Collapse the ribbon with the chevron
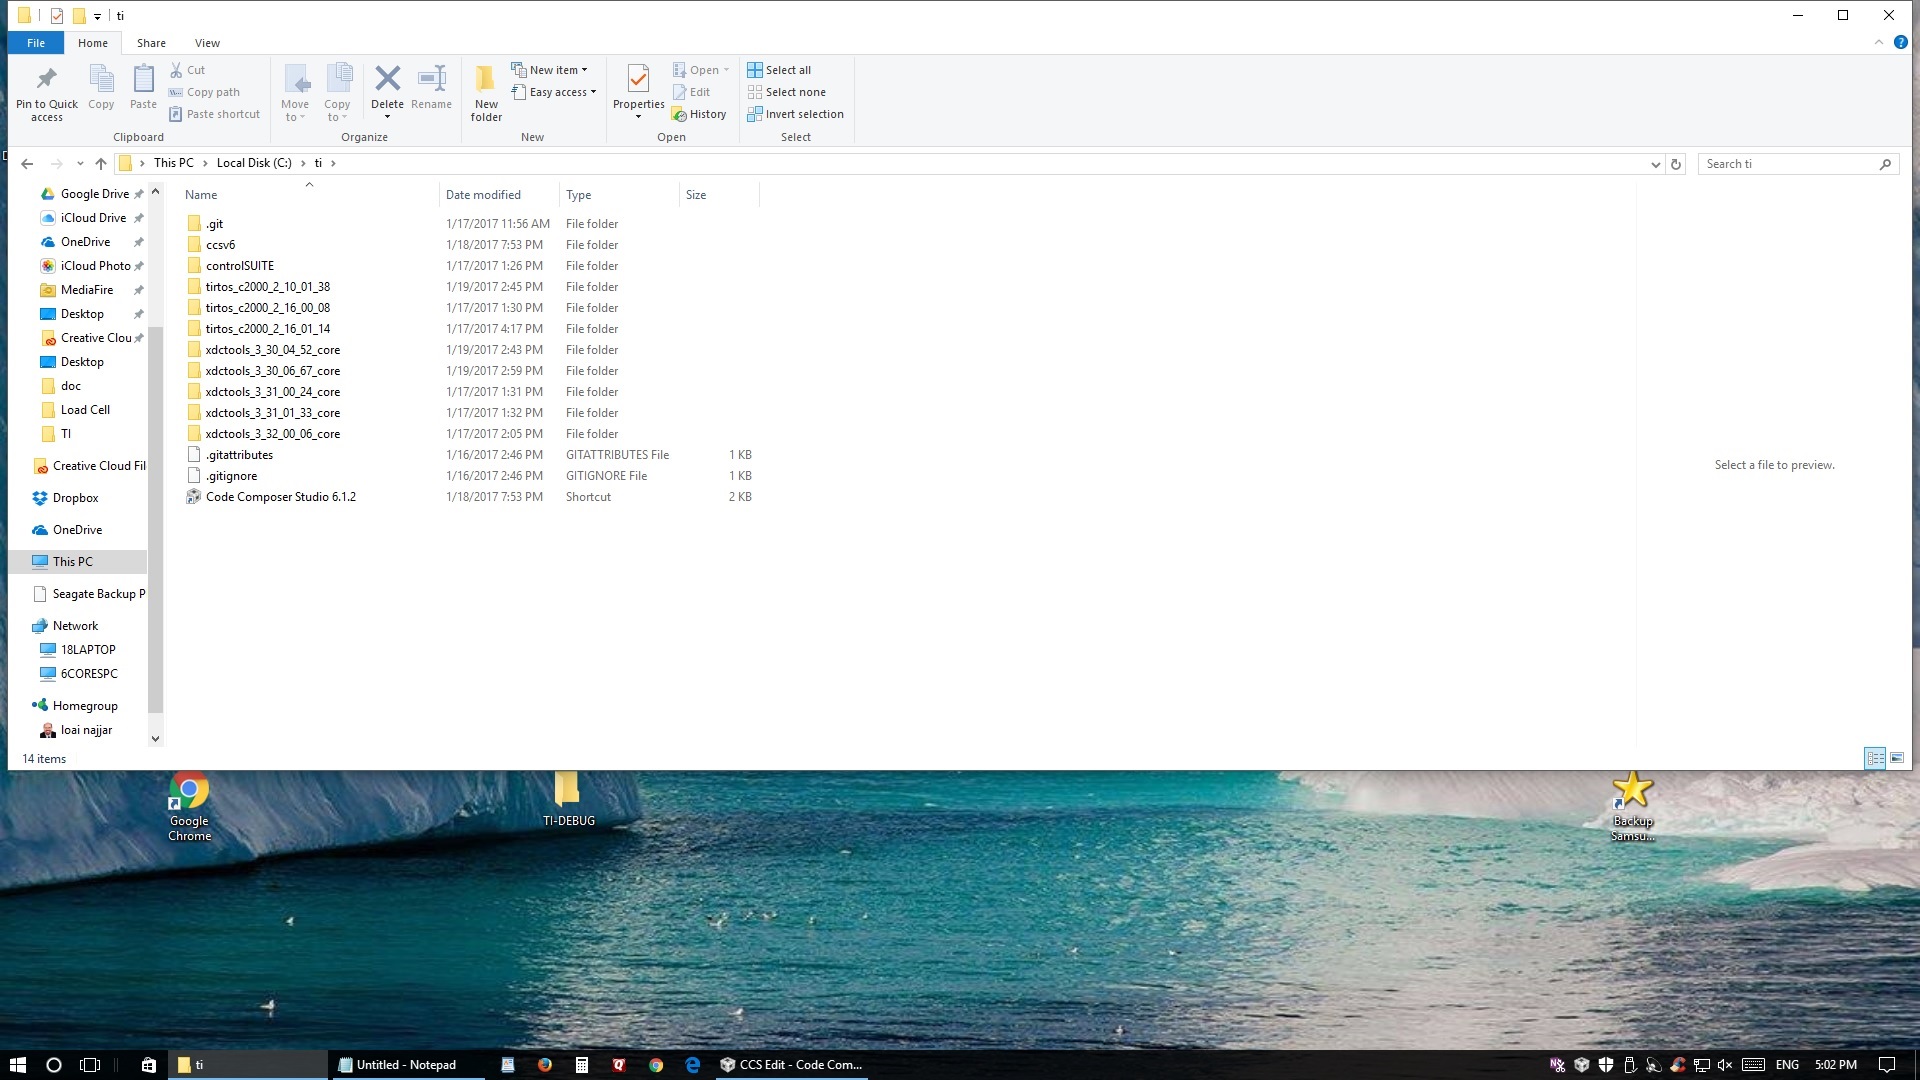Screen dimensions: 1920x1080 pos(1878,43)
